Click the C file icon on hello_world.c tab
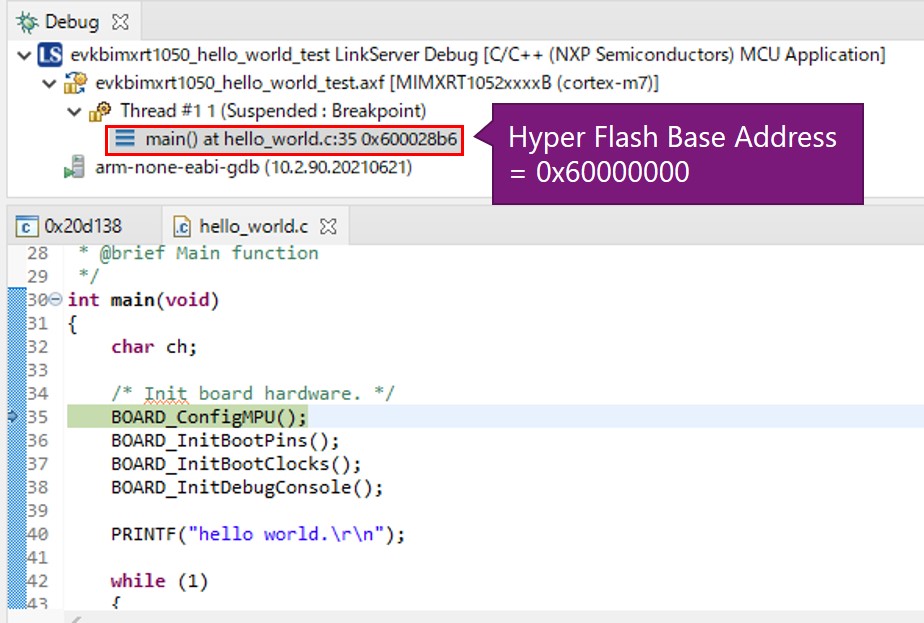Viewport: 924px width, 623px height. [183, 227]
